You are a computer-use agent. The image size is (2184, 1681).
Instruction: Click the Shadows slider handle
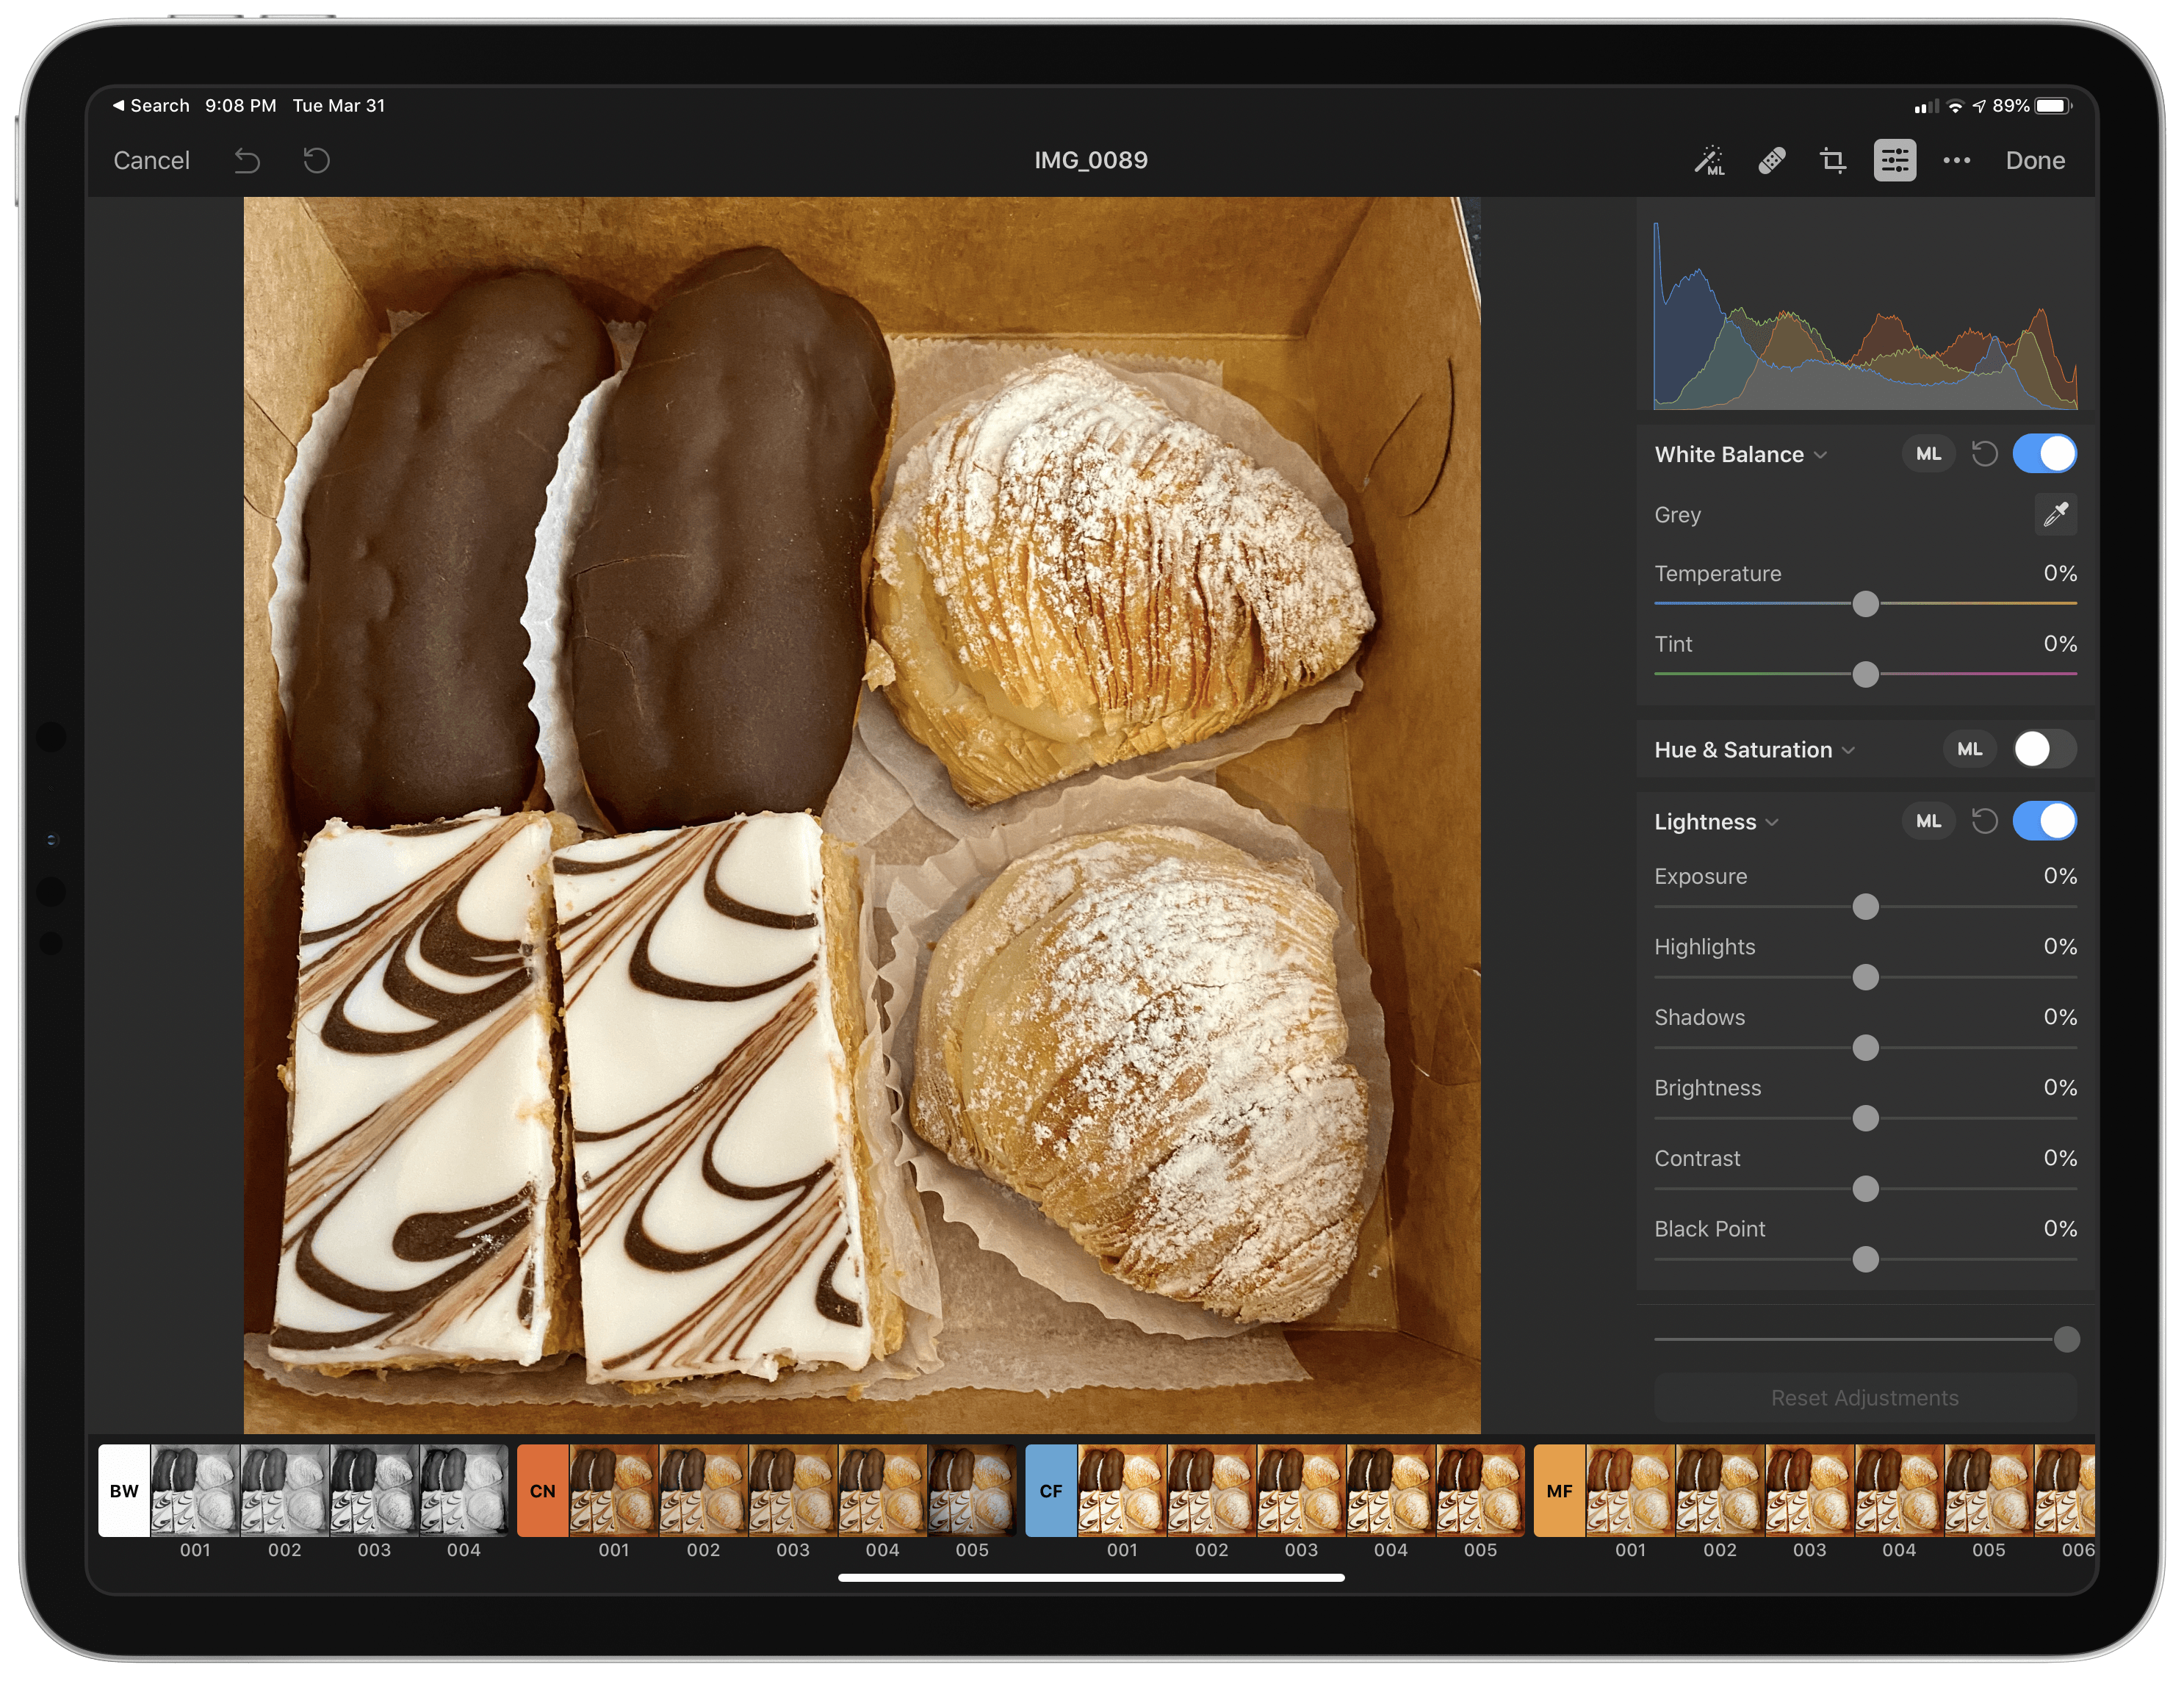pos(1865,1047)
